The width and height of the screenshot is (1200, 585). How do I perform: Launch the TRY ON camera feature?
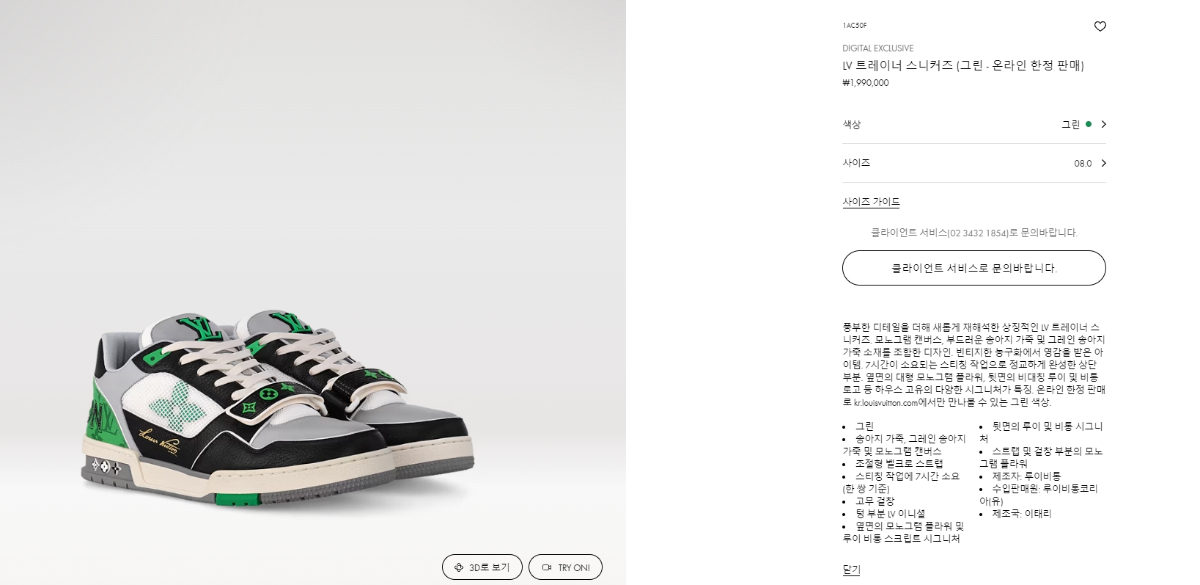point(565,567)
